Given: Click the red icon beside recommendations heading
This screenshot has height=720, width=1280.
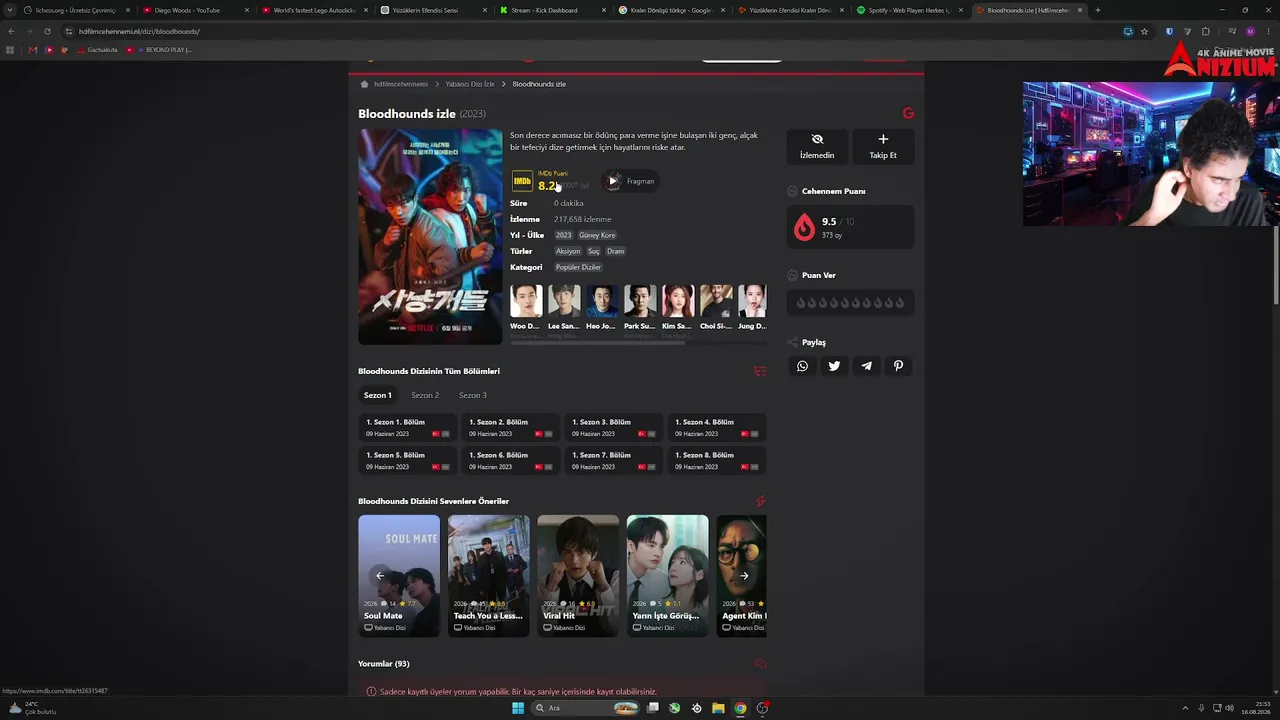Looking at the screenshot, I should pos(760,501).
